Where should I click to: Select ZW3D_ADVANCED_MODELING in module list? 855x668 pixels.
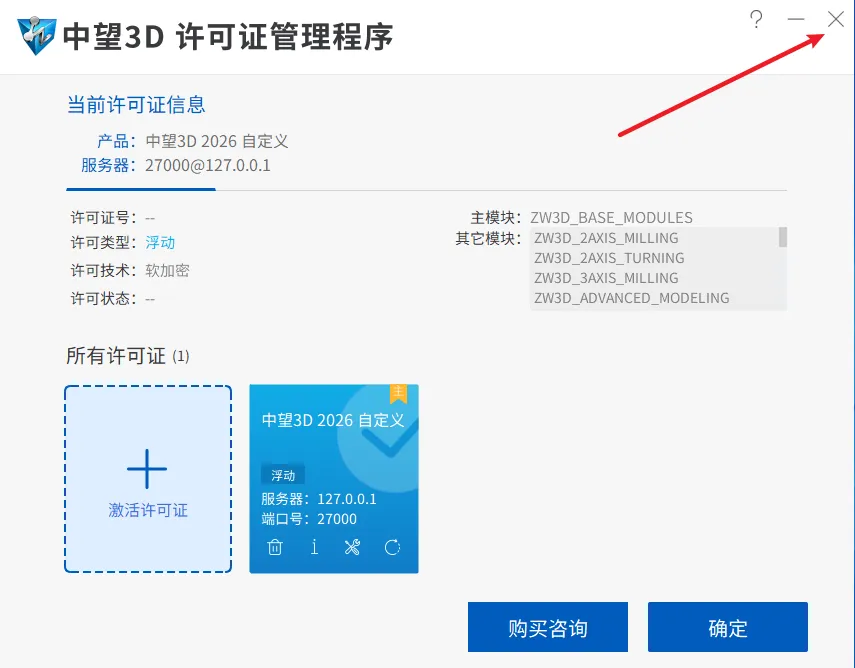[x=631, y=298]
